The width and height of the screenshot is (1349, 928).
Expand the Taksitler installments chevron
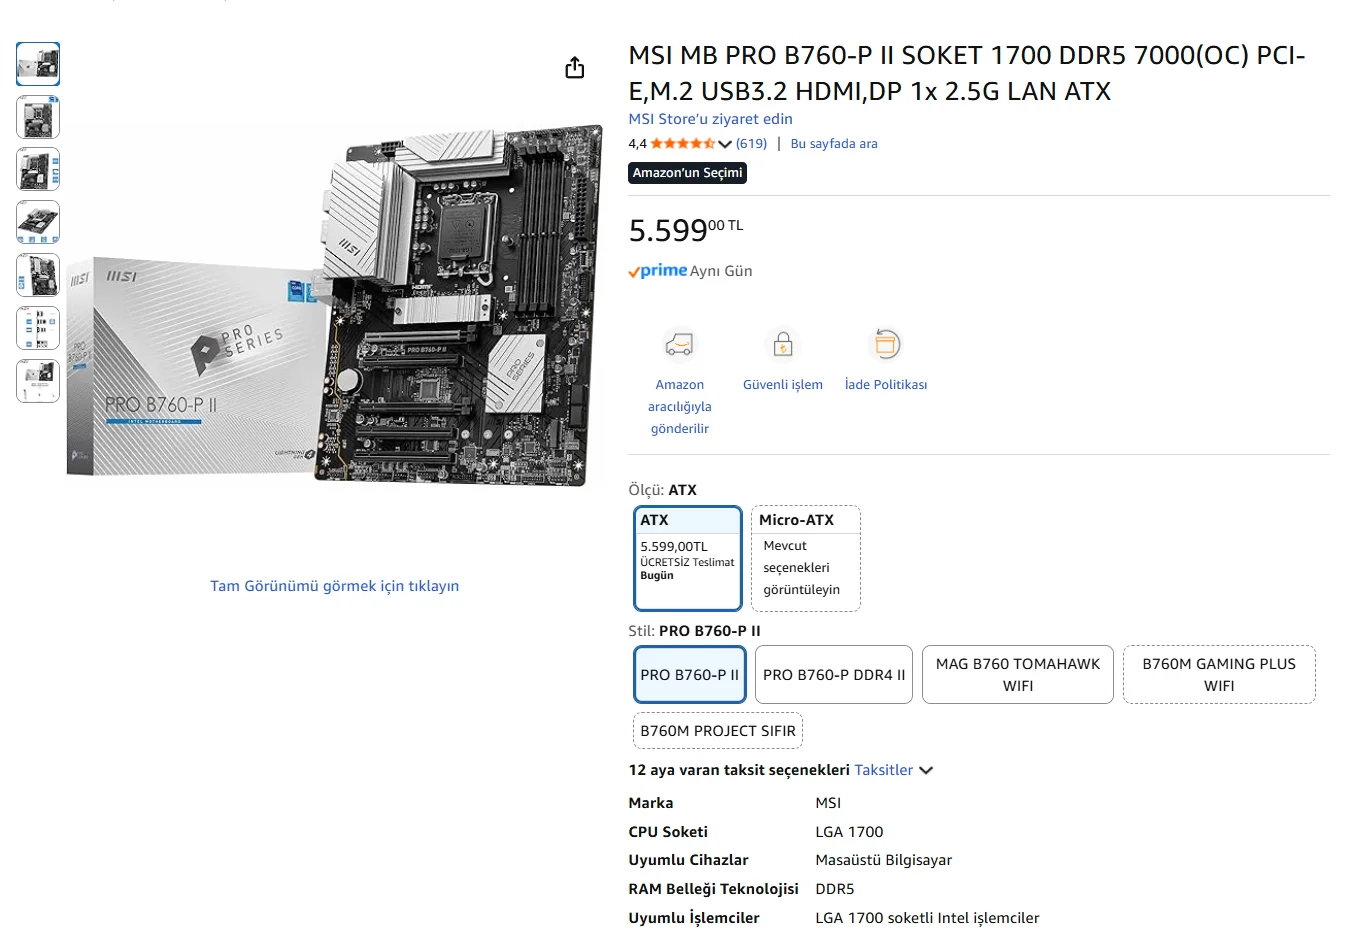926,770
